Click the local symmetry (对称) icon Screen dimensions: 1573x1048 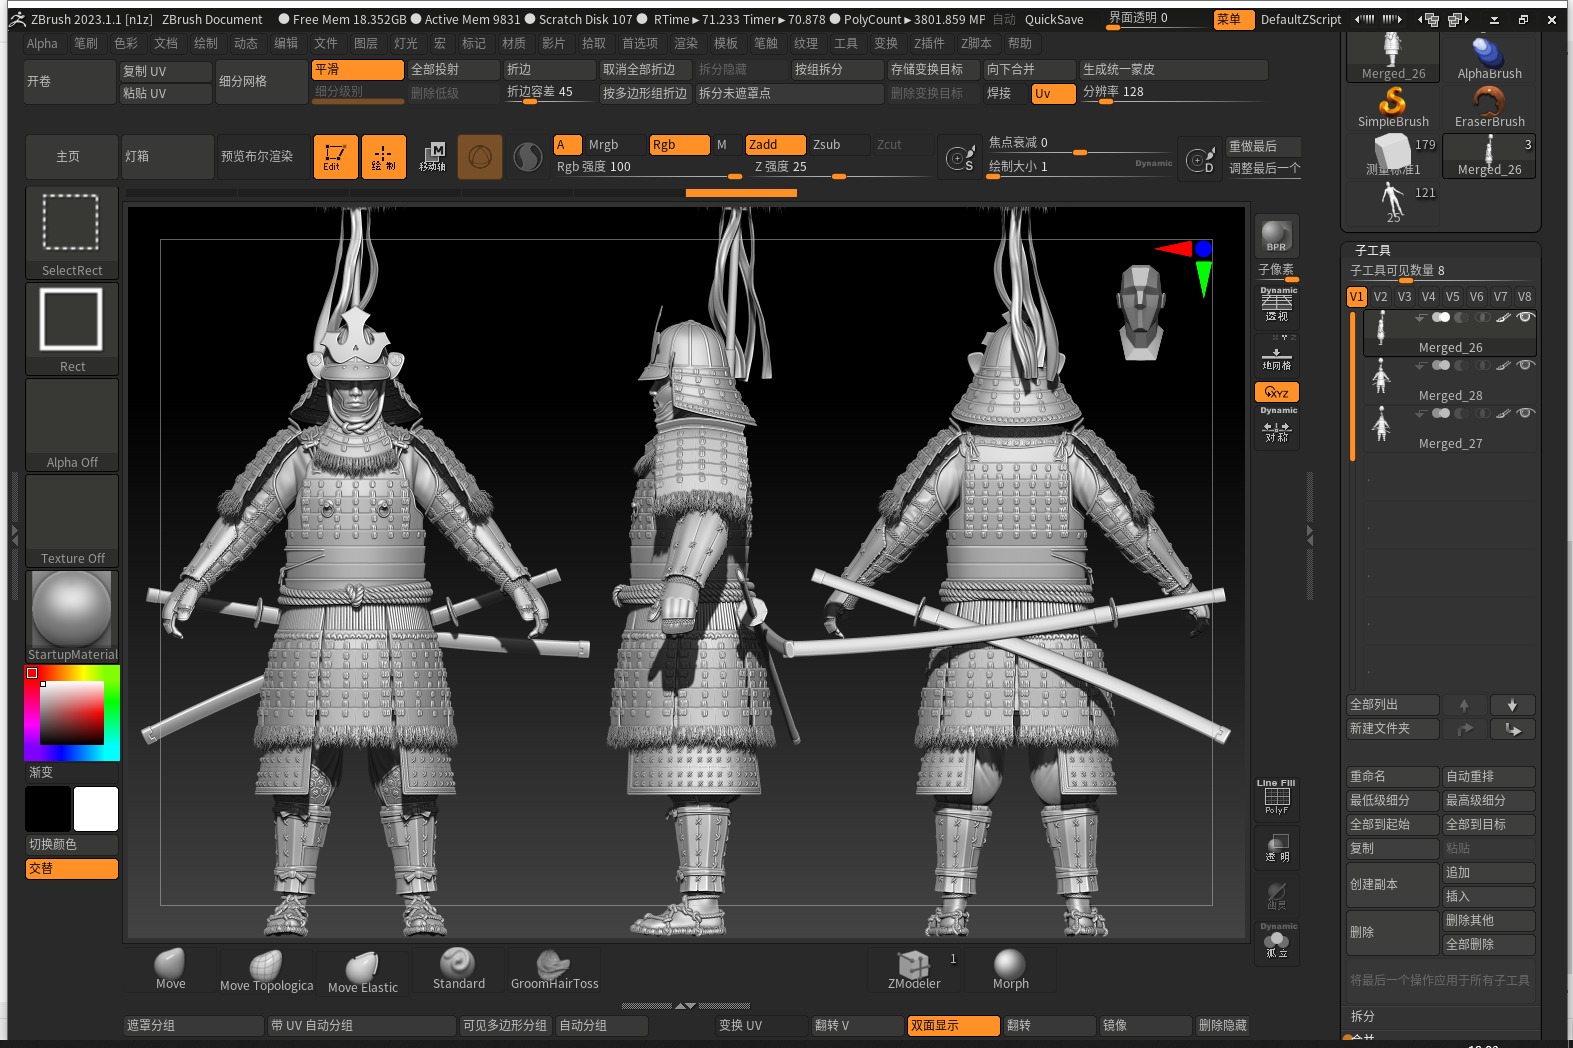(x=1277, y=430)
